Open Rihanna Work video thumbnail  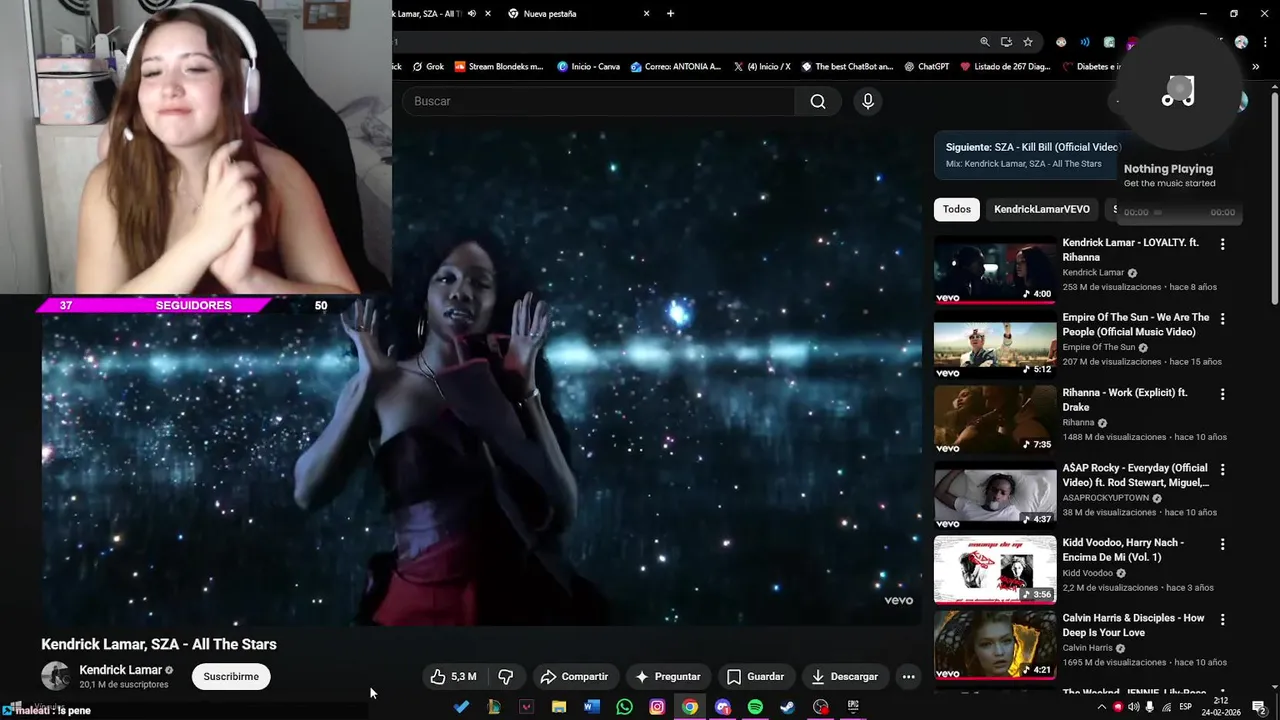(x=995, y=420)
